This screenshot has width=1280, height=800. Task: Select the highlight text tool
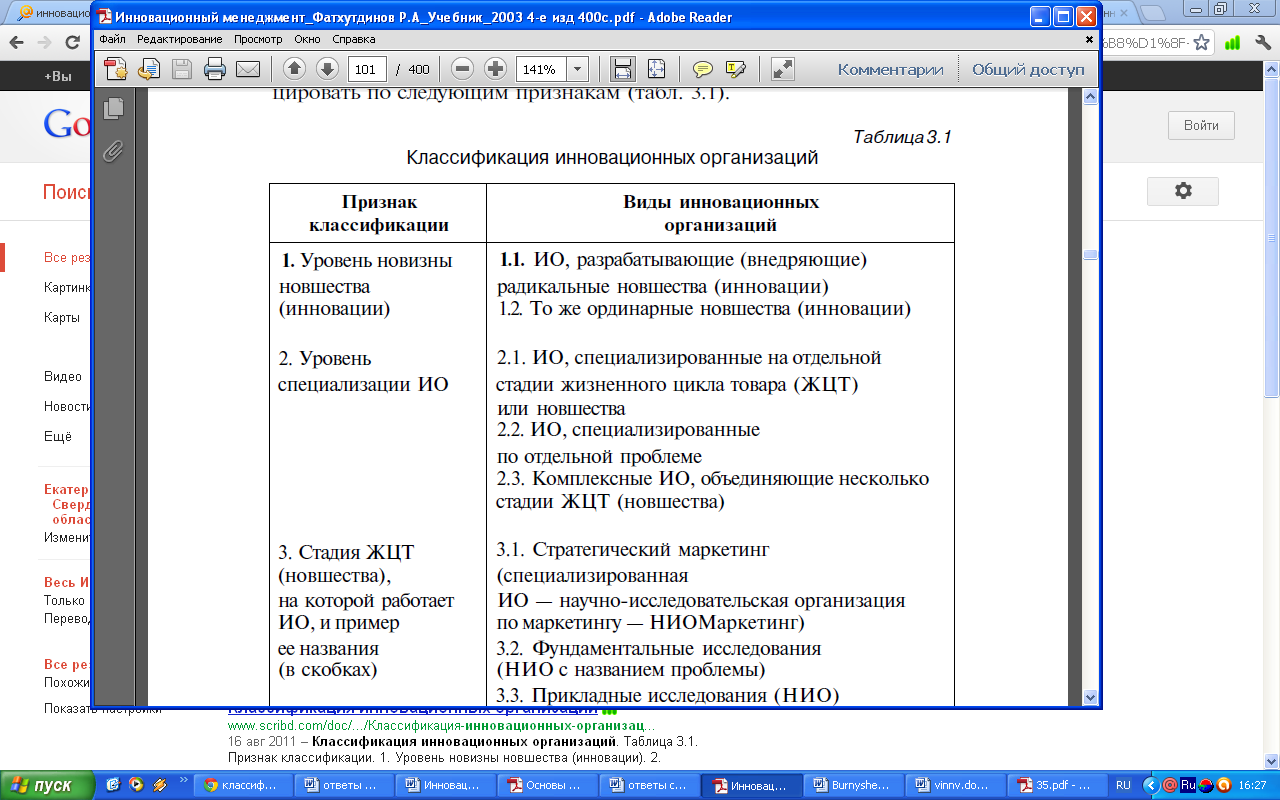tap(736, 69)
